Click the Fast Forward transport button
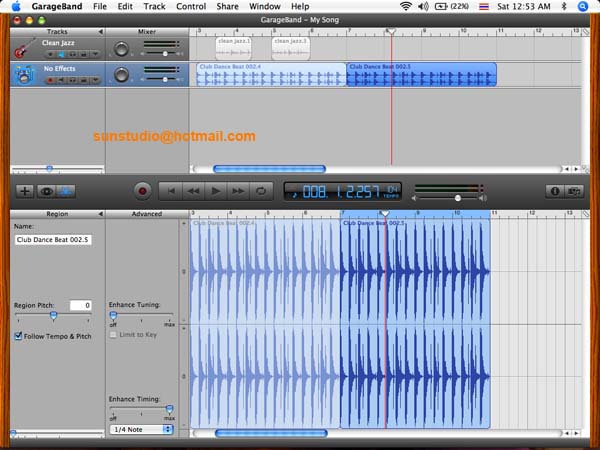 (238, 191)
